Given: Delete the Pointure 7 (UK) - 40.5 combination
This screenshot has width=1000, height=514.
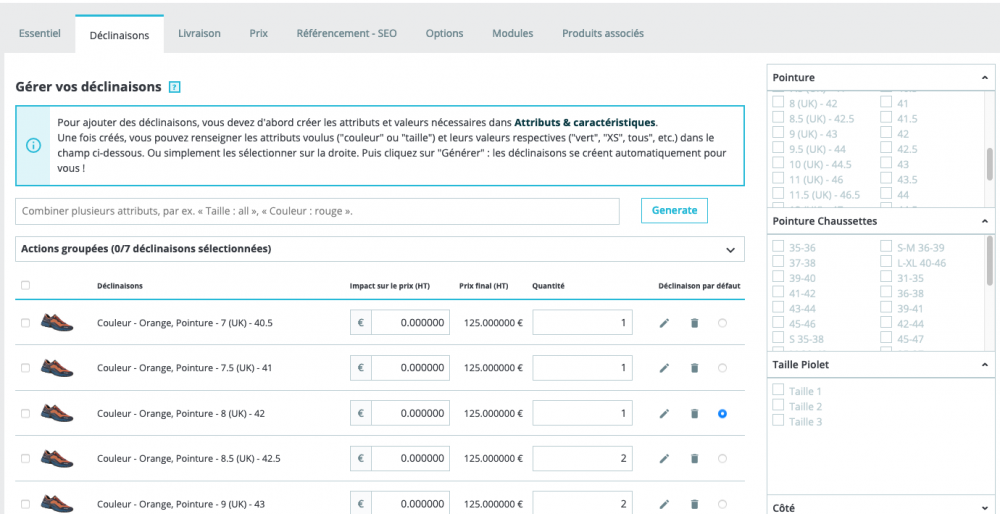Looking at the screenshot, I should tap(695, 323).
